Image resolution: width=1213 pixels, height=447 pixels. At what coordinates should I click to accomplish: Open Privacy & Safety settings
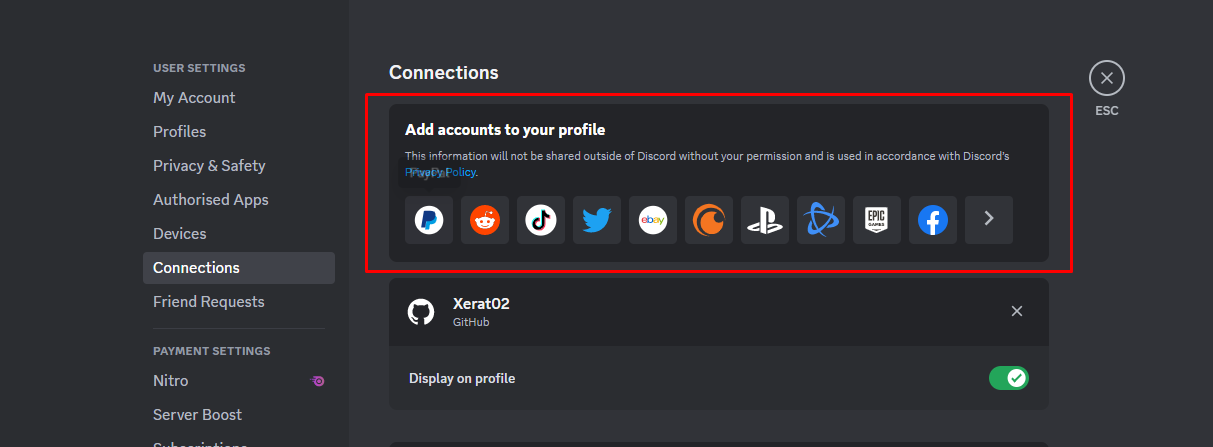[x=209, y=166]
